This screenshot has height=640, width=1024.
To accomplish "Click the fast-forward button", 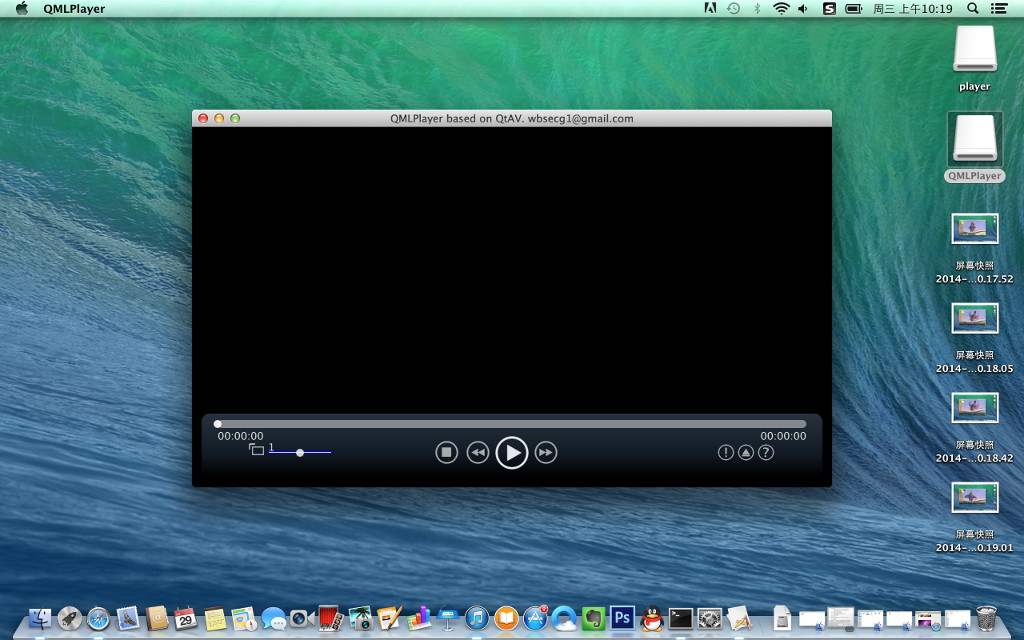I will [x=546, y=452].
